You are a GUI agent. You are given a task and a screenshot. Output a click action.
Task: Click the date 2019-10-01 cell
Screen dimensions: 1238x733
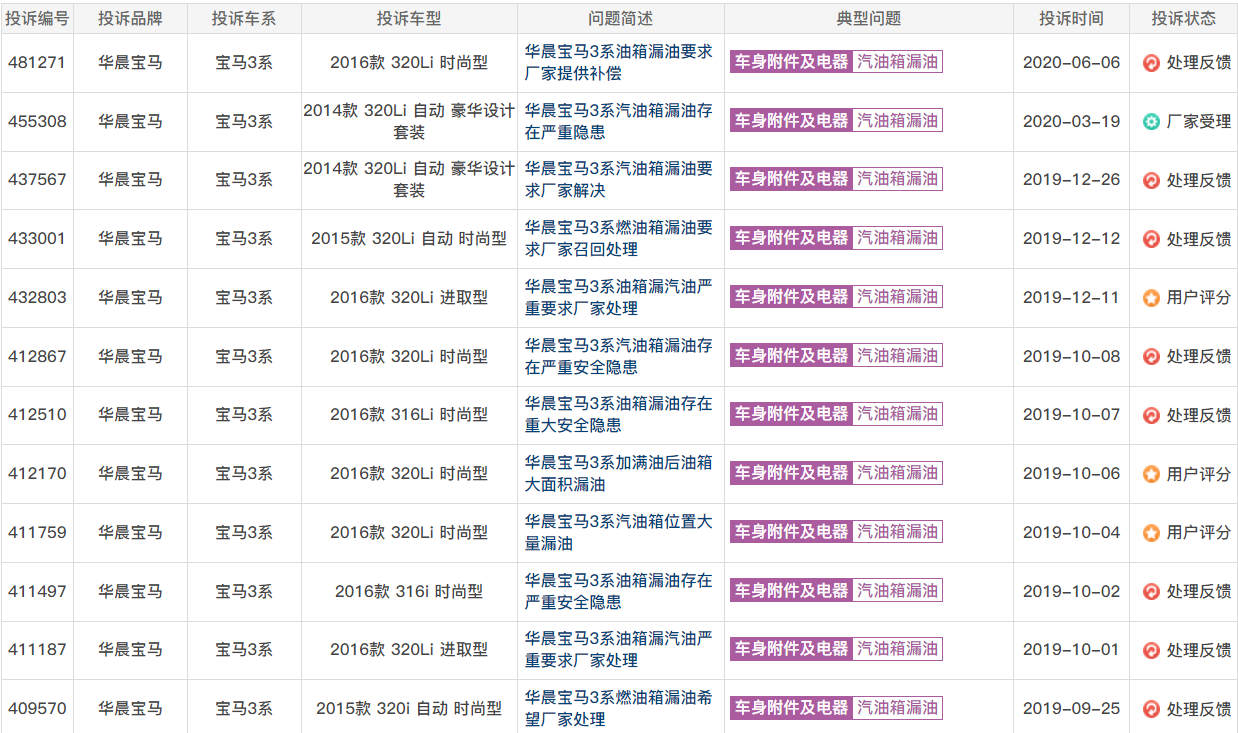pos(1071,650)
